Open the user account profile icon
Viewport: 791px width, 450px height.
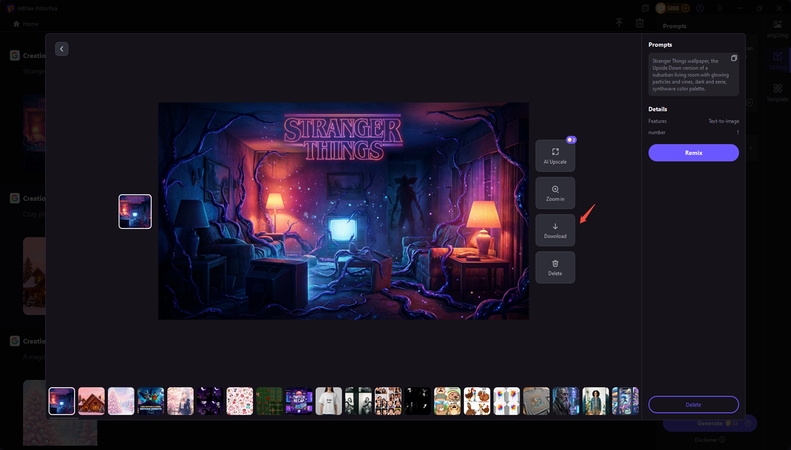pyautogui.click(x=700, y=8)
